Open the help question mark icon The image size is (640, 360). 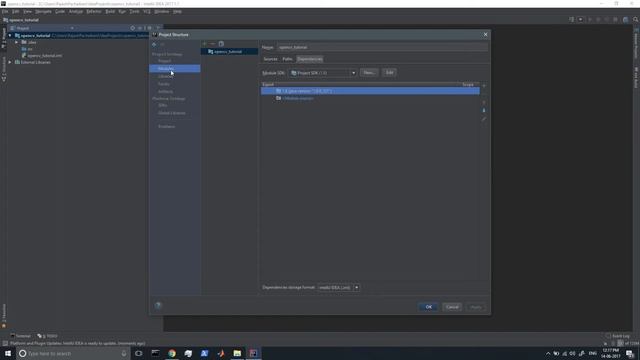158,305
